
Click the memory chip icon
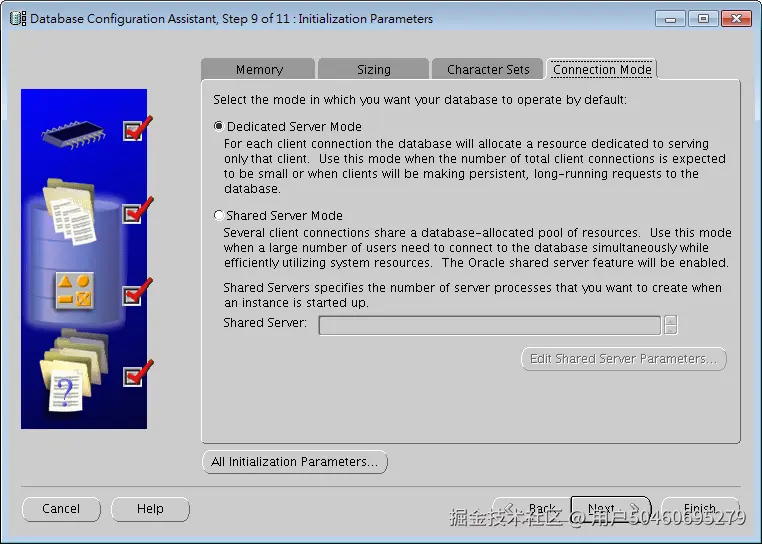coord(73,134)
